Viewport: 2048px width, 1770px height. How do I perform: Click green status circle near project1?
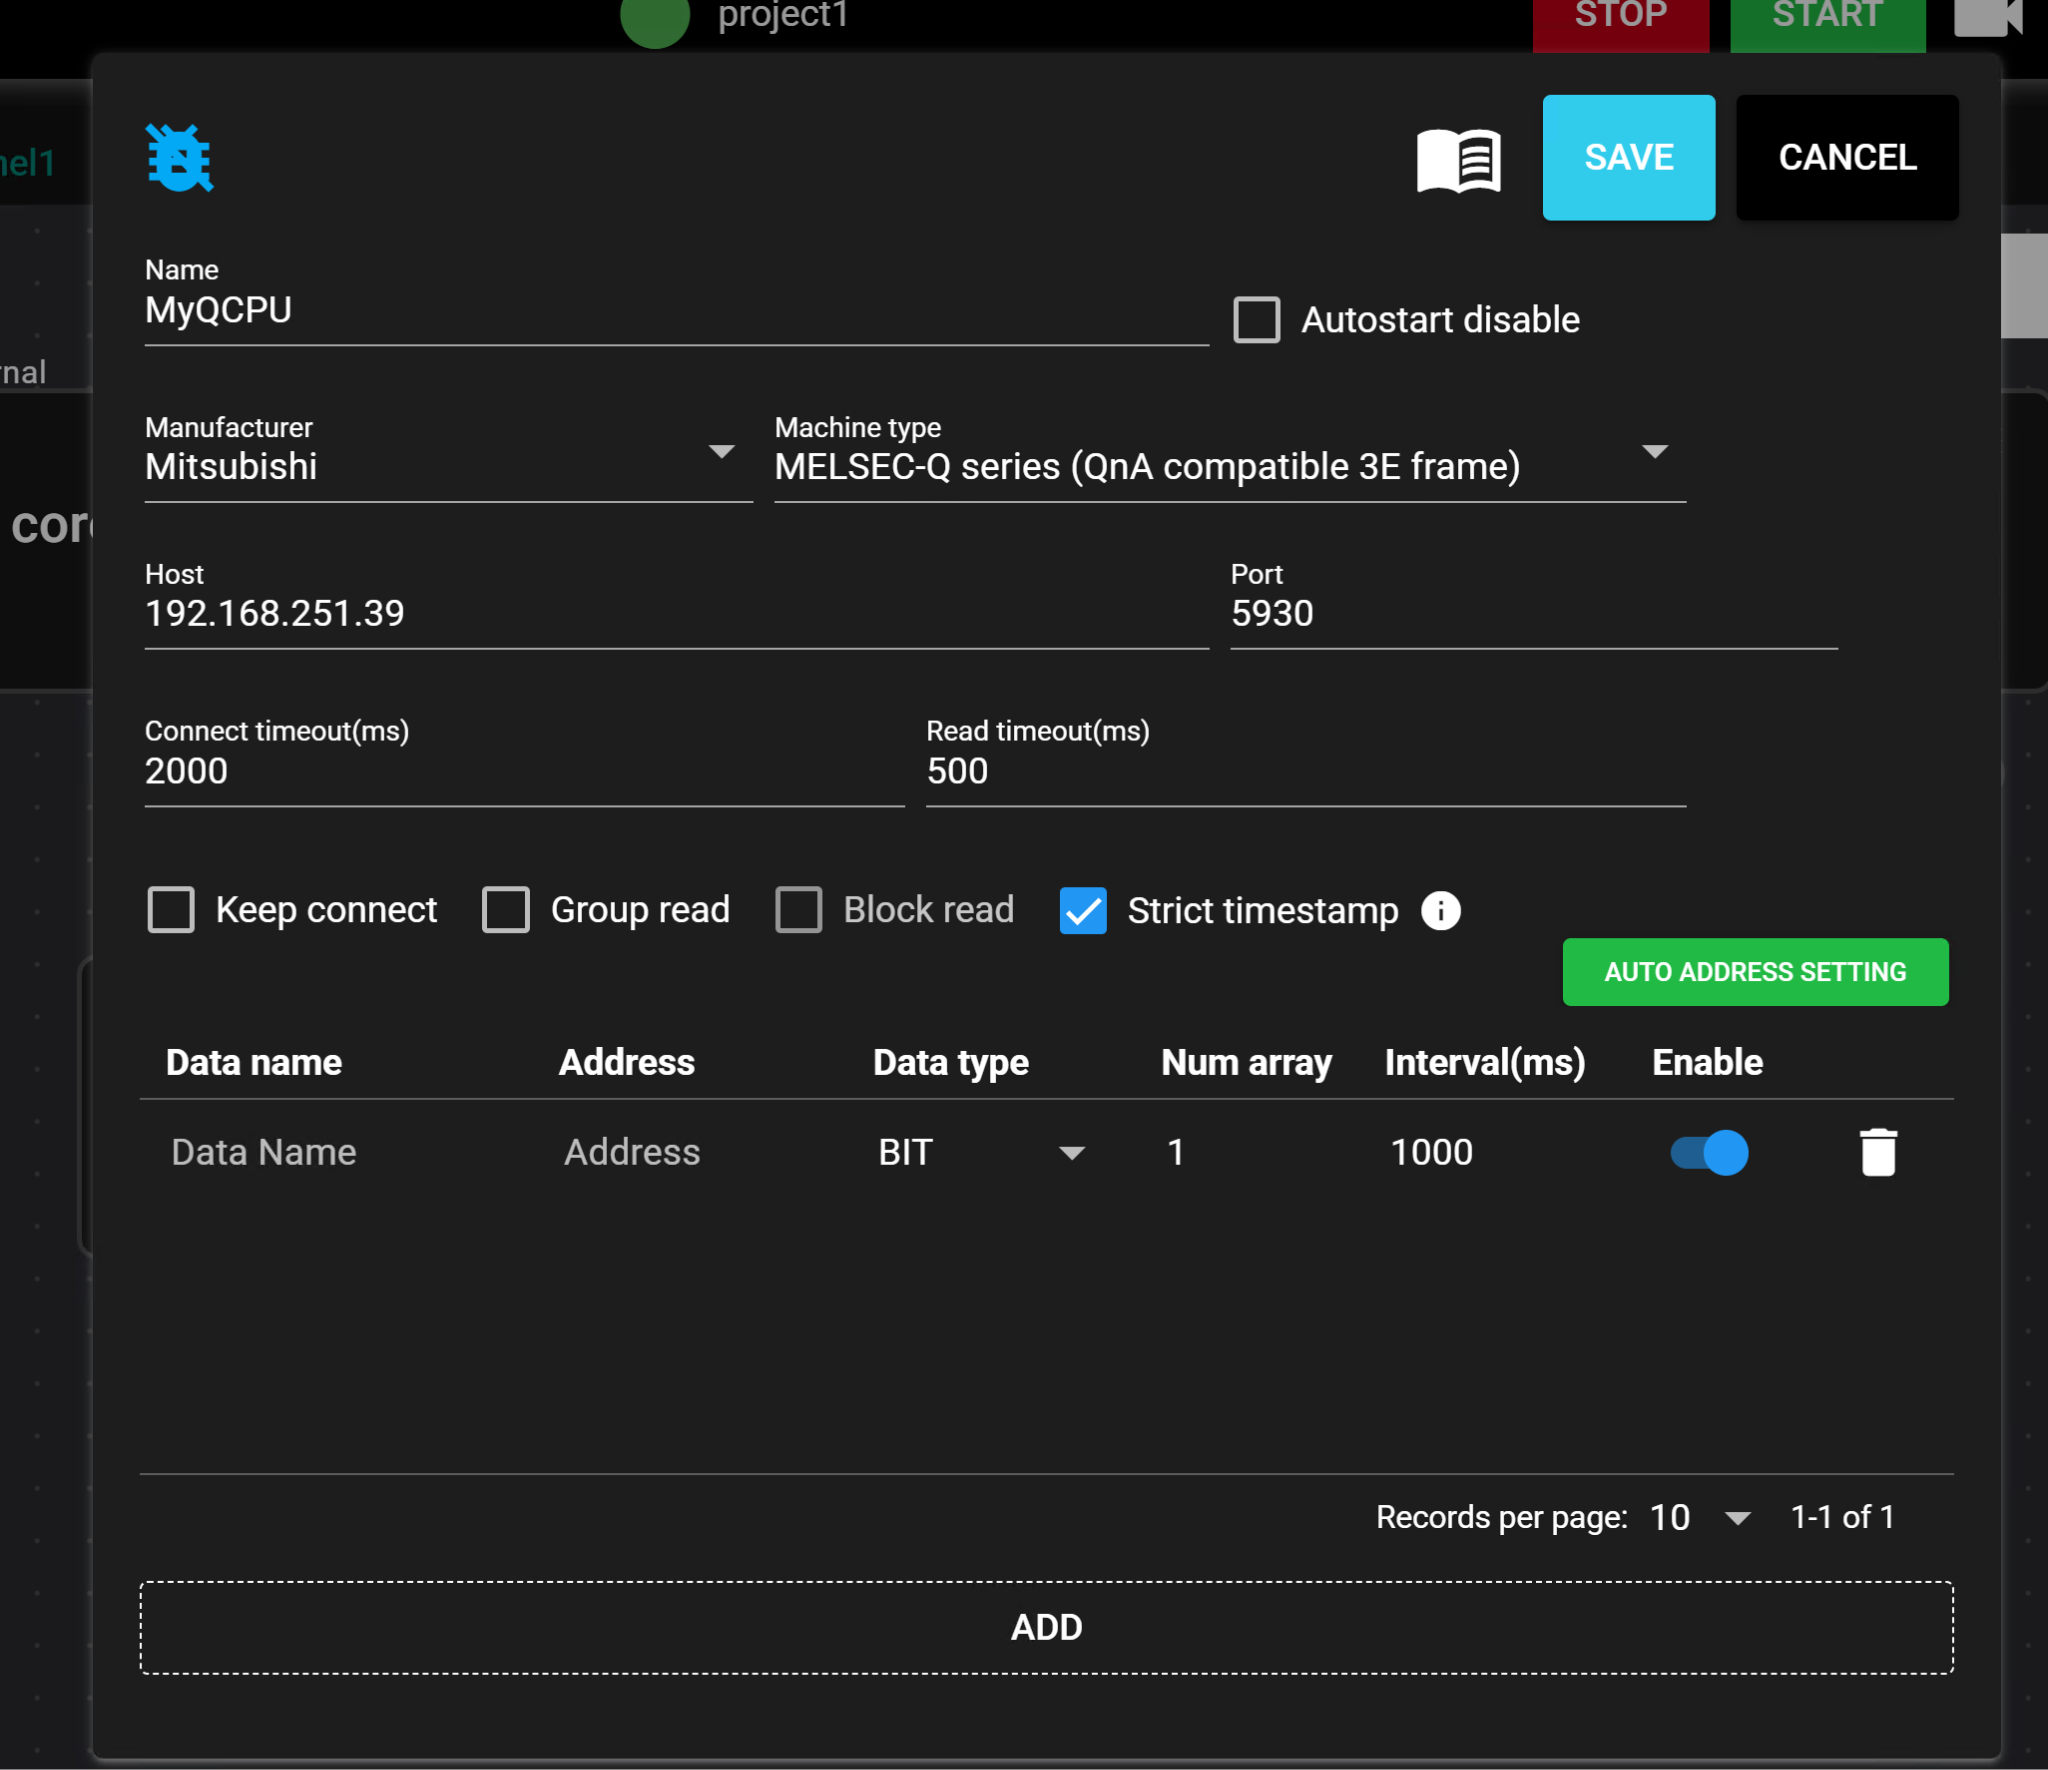click(x=655, y=18)
